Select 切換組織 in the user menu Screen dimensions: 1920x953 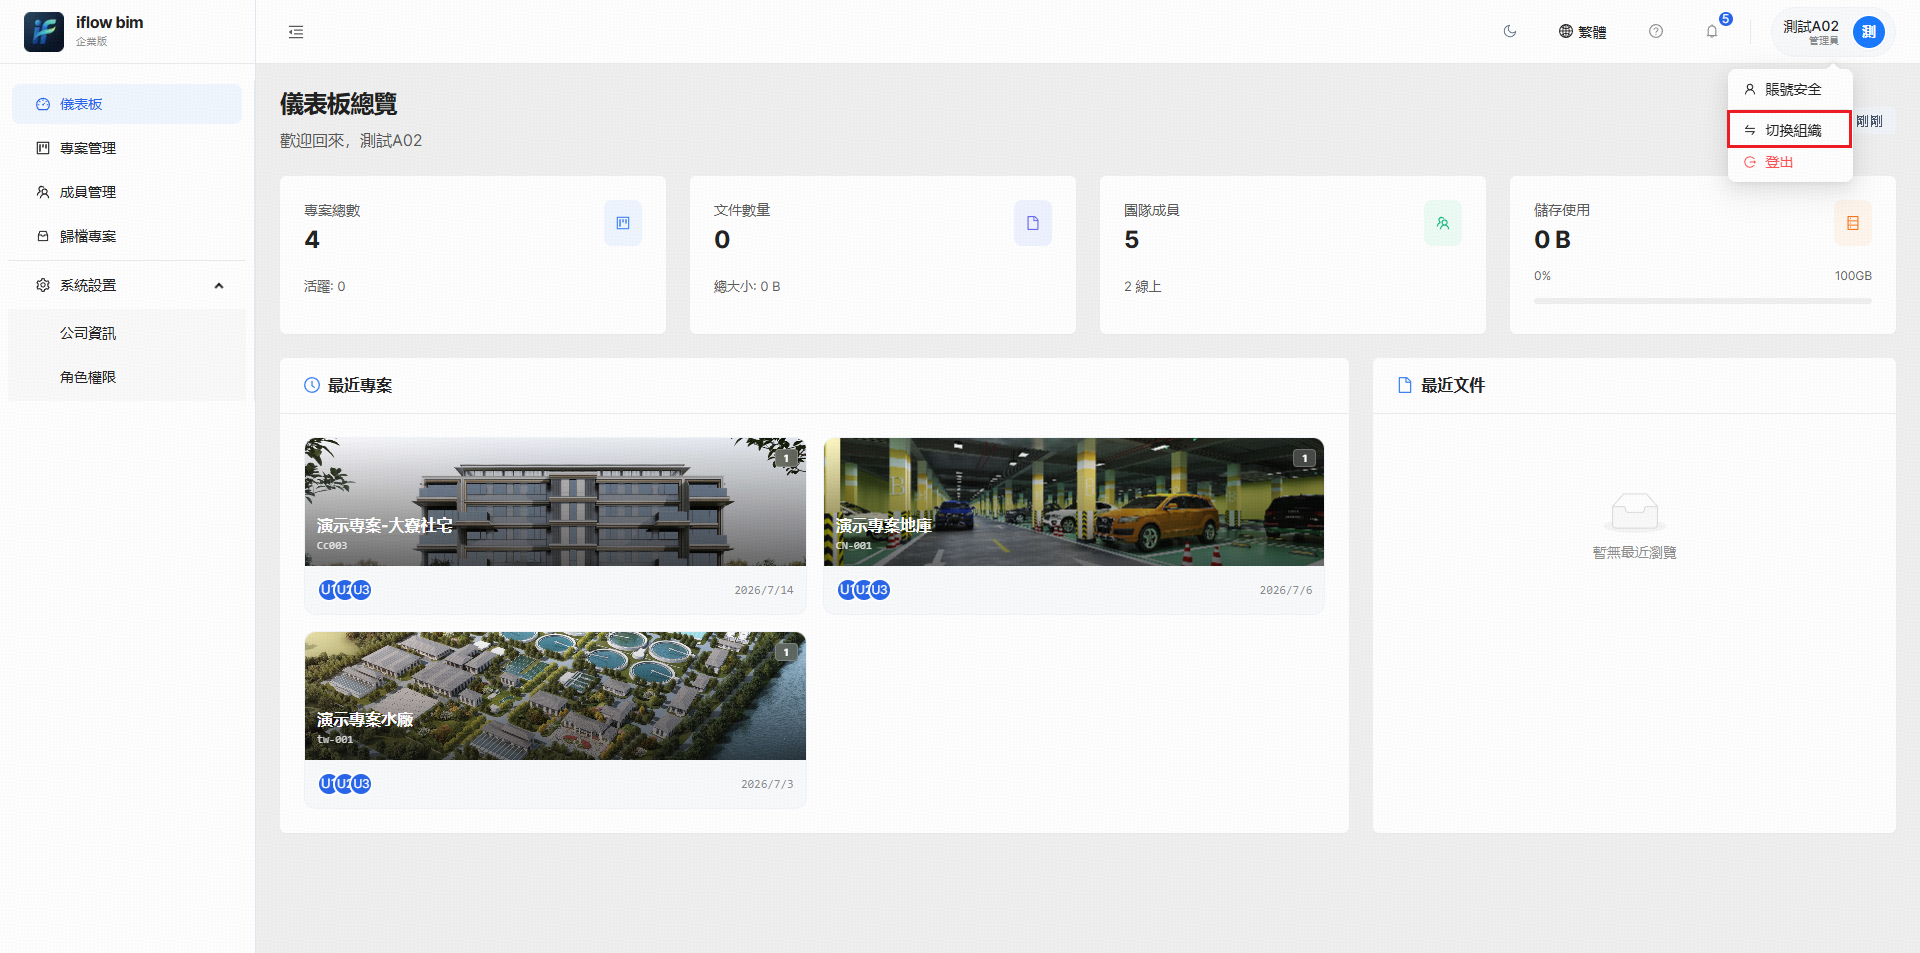(x=1790, y=130)
